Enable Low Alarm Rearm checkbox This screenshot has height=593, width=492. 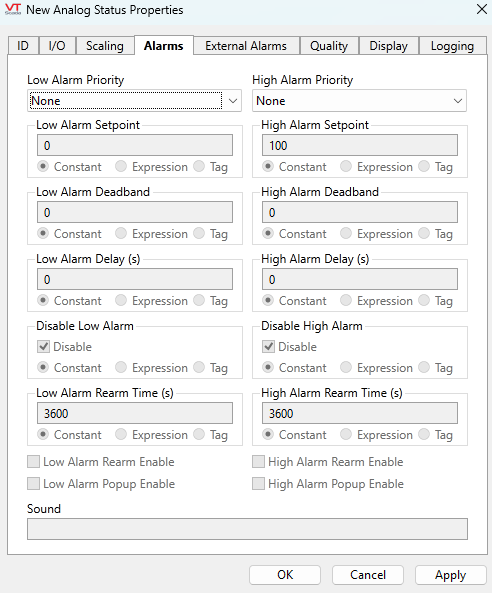point(33,462)
